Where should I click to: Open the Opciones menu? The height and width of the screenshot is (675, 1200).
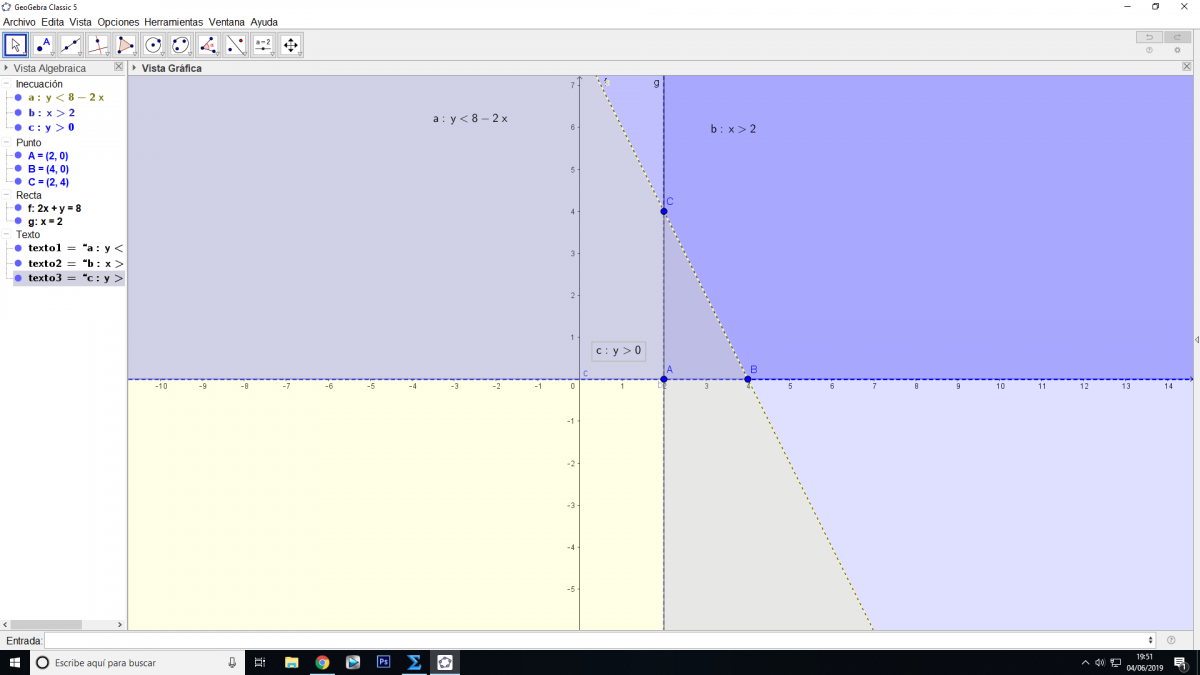[x=118, y=22]
